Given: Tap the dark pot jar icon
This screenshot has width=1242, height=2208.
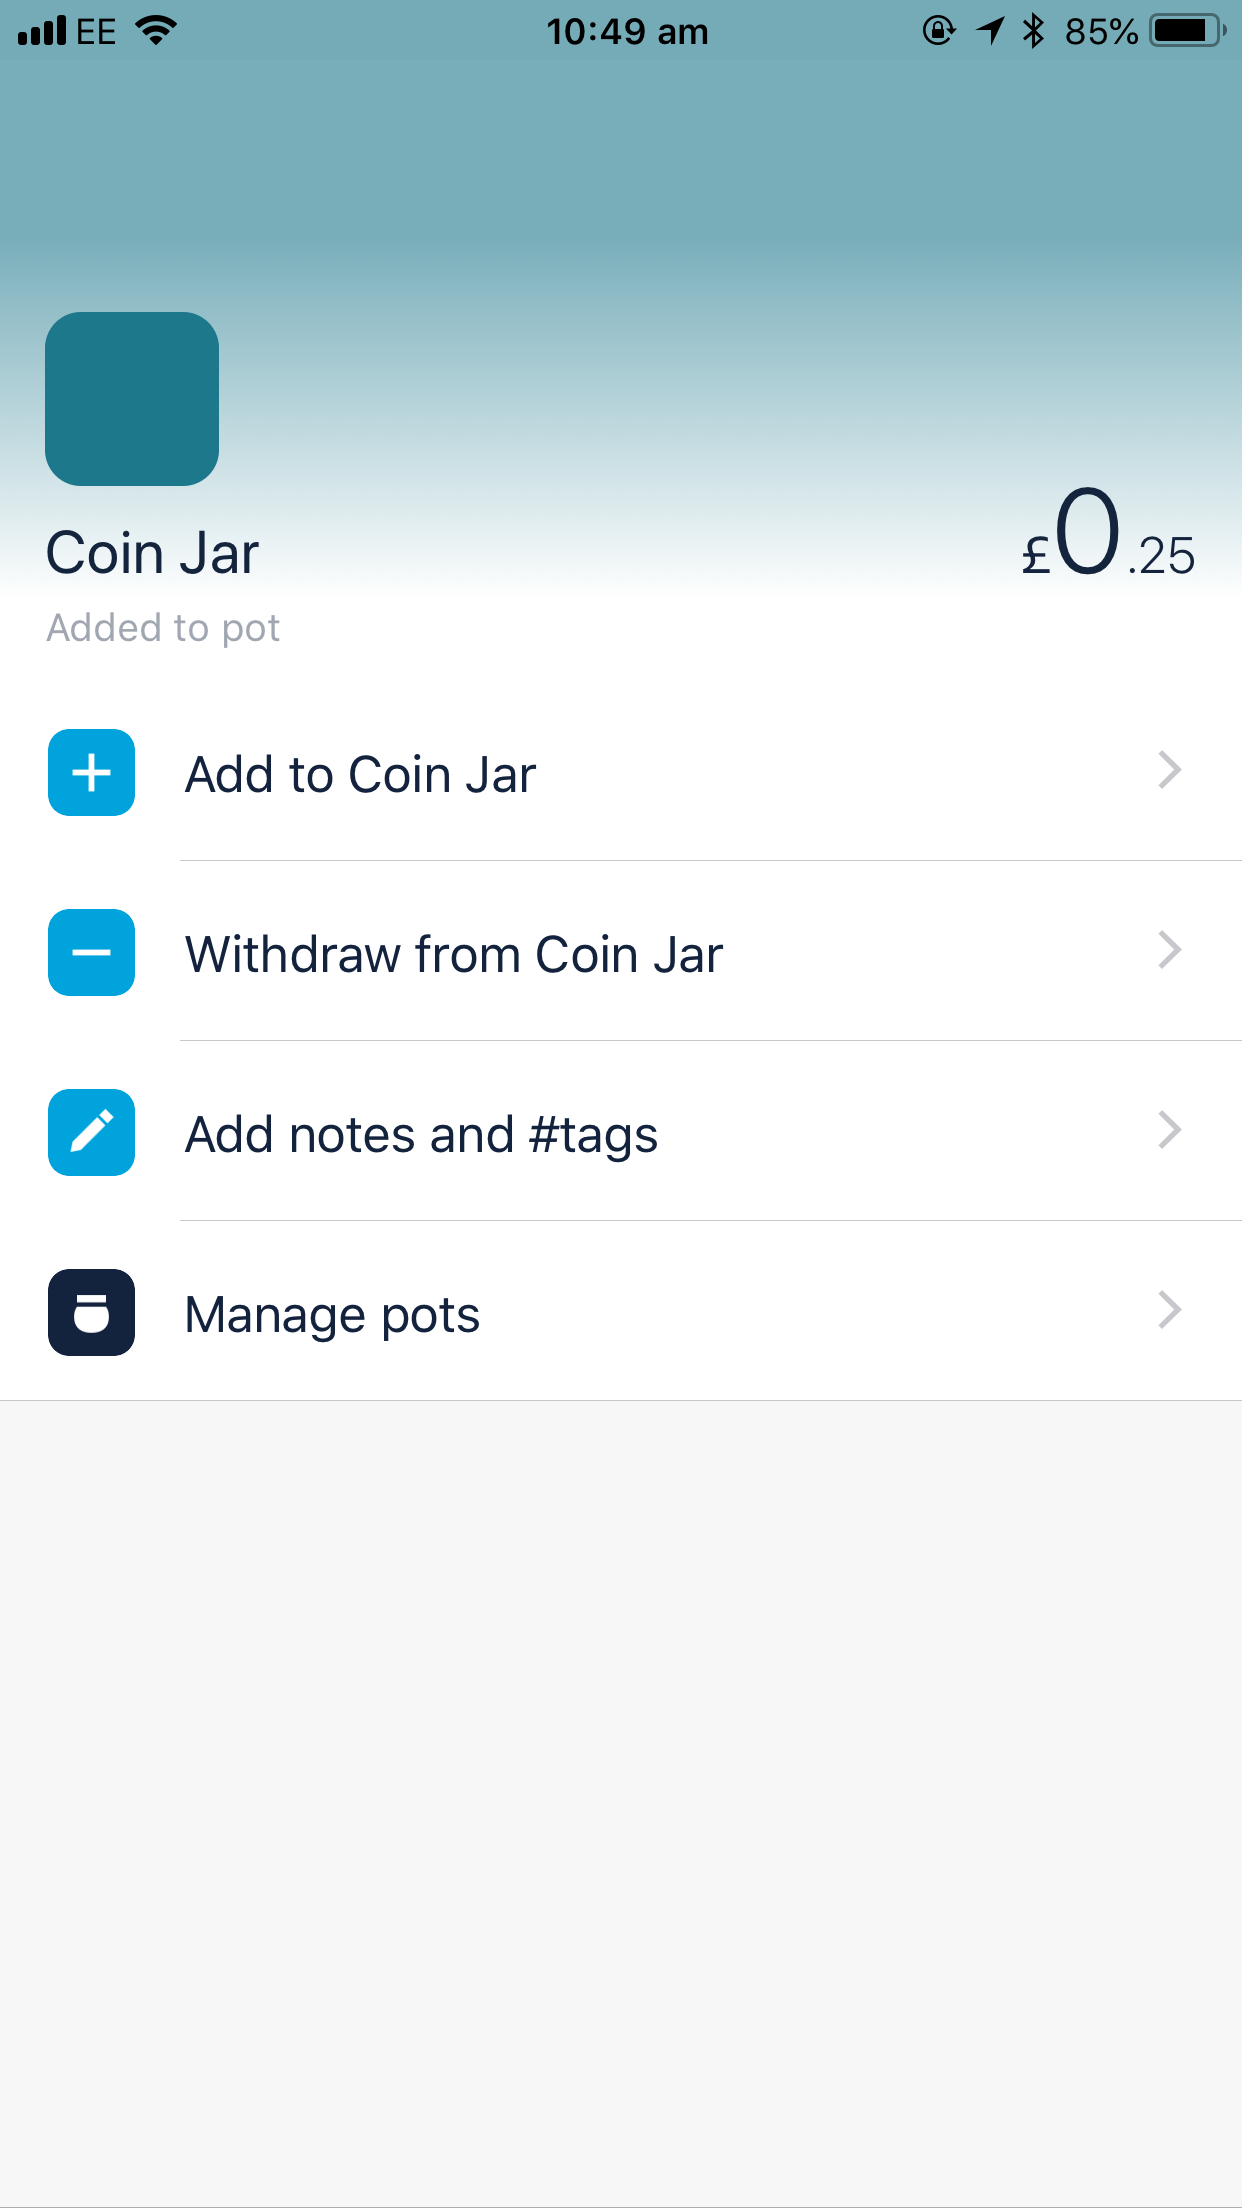Looking at the screenshot, I should (x=91, y=1312).
